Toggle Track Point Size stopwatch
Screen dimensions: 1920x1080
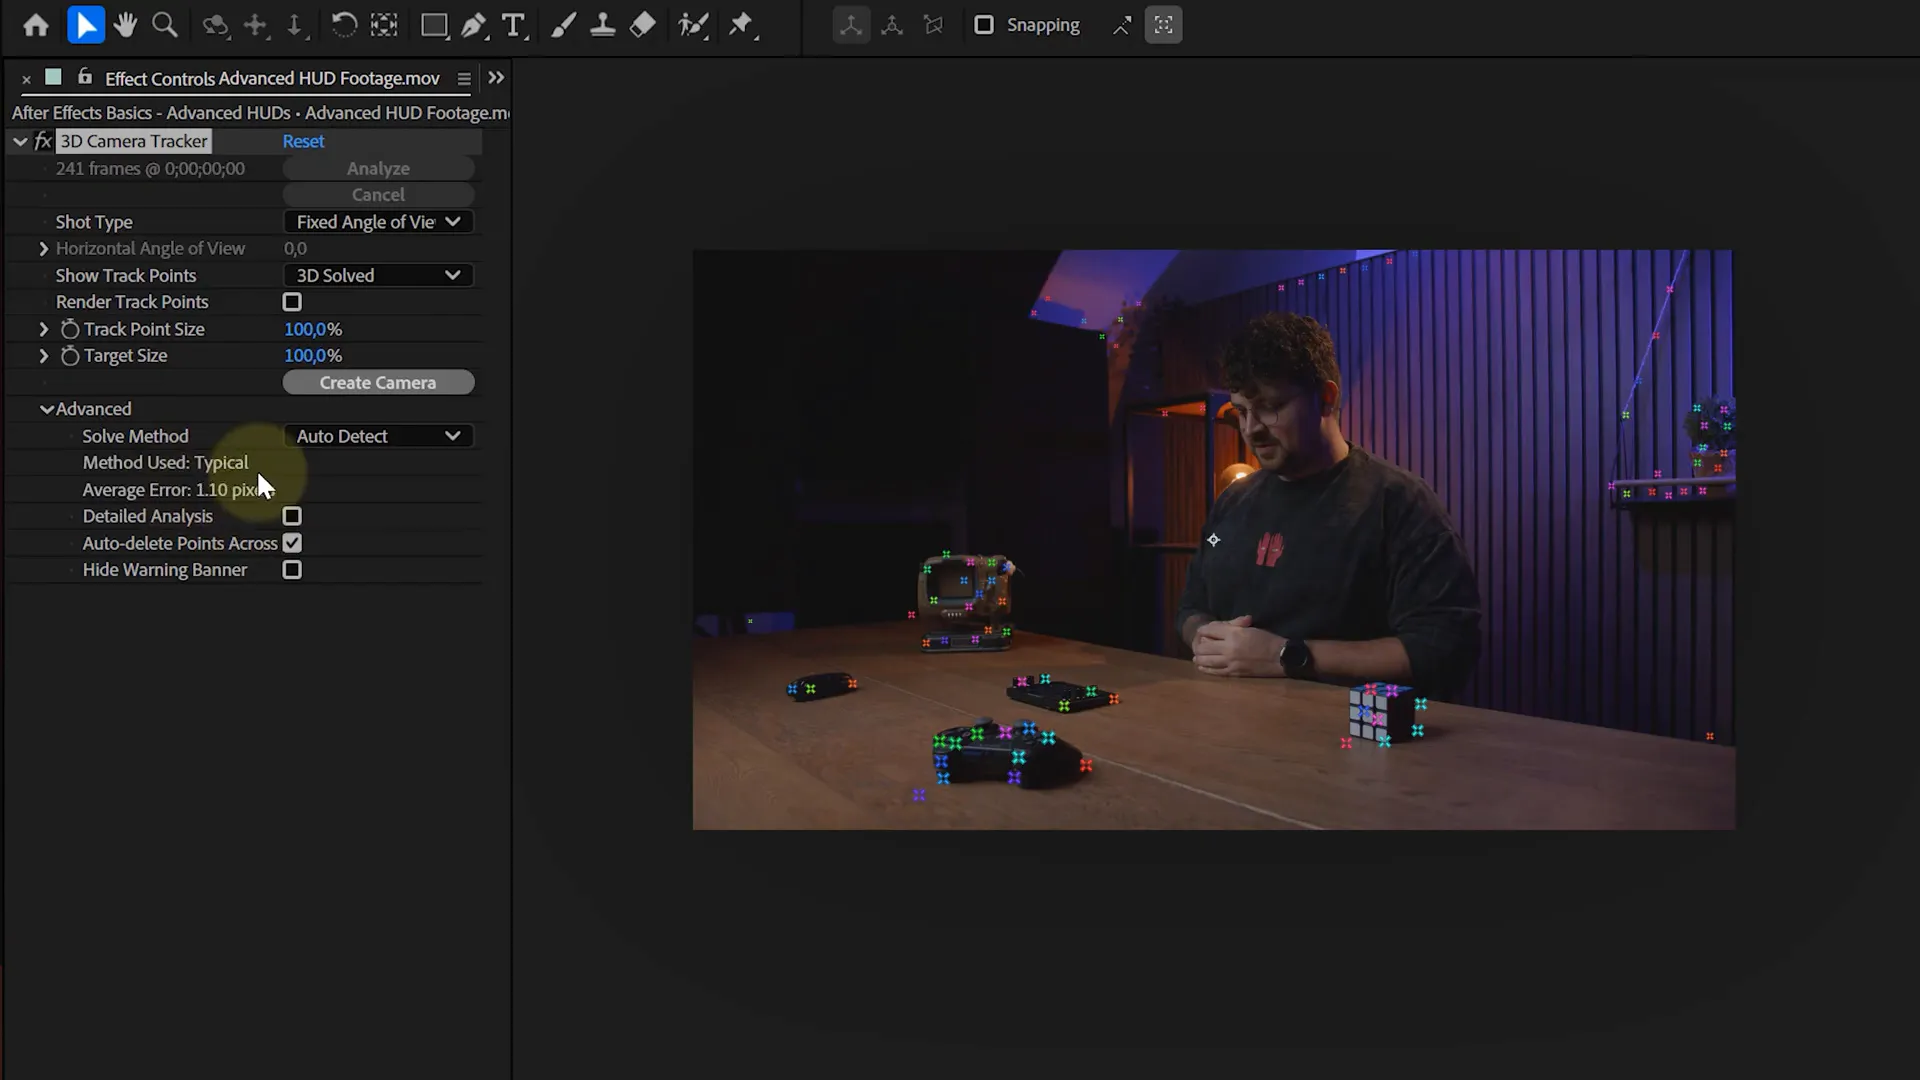click(70, 329)
